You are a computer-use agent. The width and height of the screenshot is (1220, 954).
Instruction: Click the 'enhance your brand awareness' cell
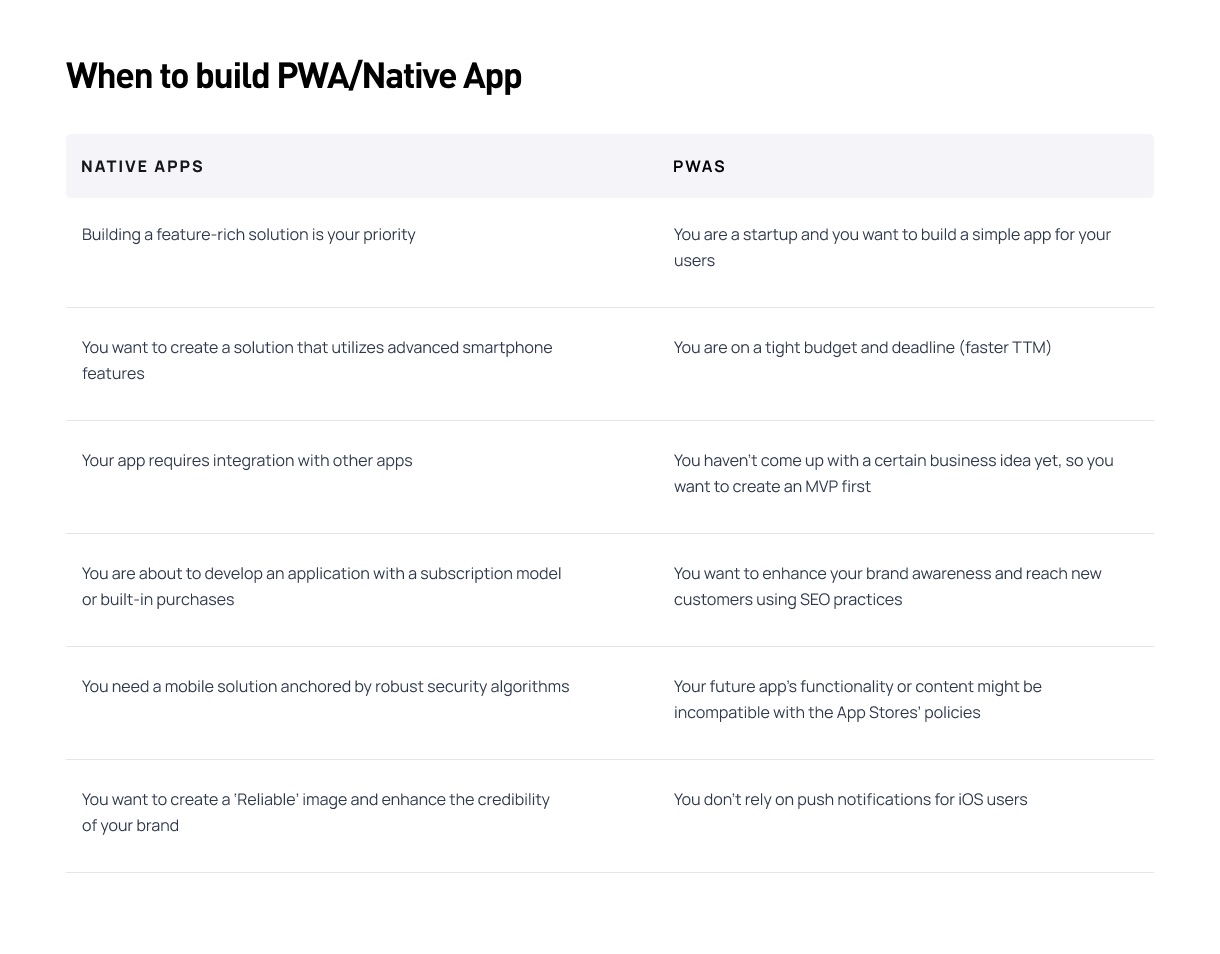(887, 586)
